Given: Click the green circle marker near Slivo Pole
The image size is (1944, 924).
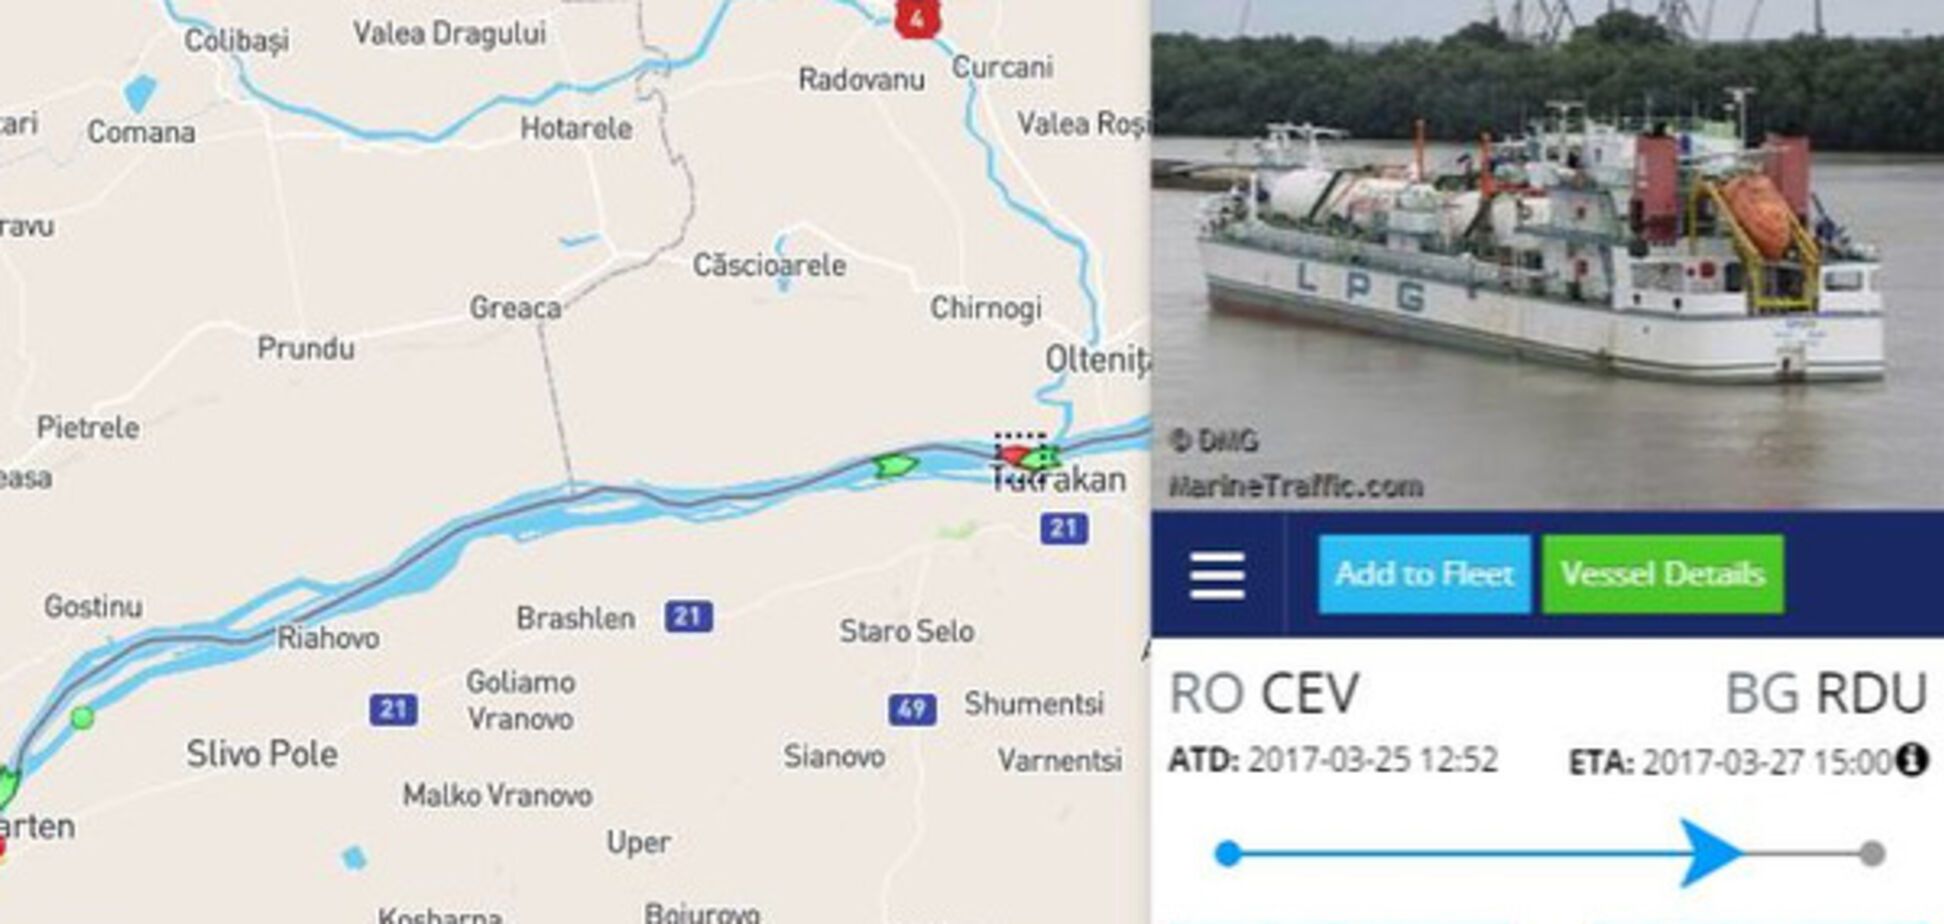Looking at the screenshot, I should pos(83,717).
